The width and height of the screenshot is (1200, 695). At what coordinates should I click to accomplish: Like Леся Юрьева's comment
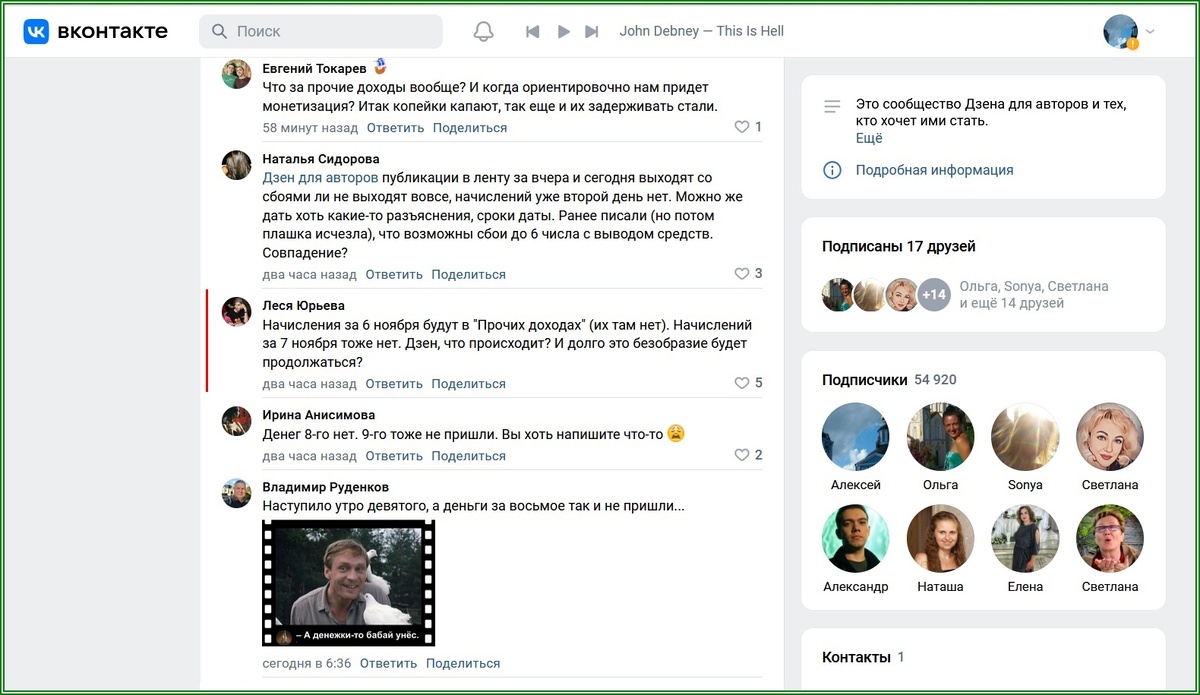tap(740, 382)
